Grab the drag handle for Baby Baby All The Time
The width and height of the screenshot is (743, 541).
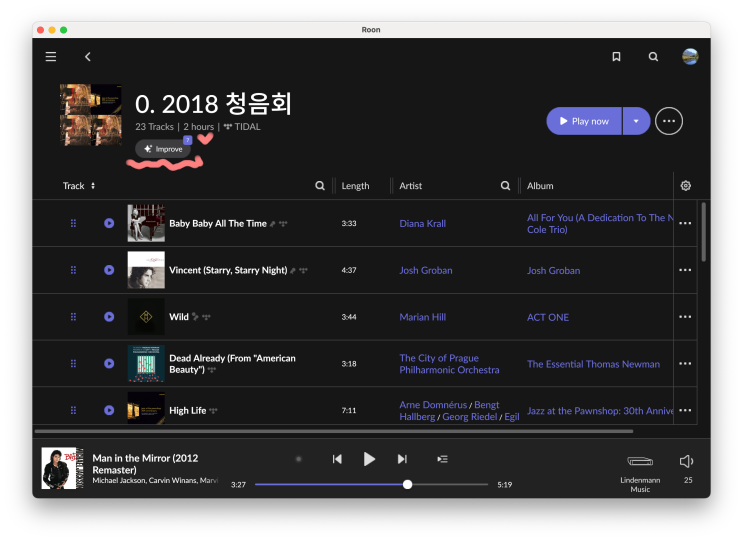[x=73, y=223]
